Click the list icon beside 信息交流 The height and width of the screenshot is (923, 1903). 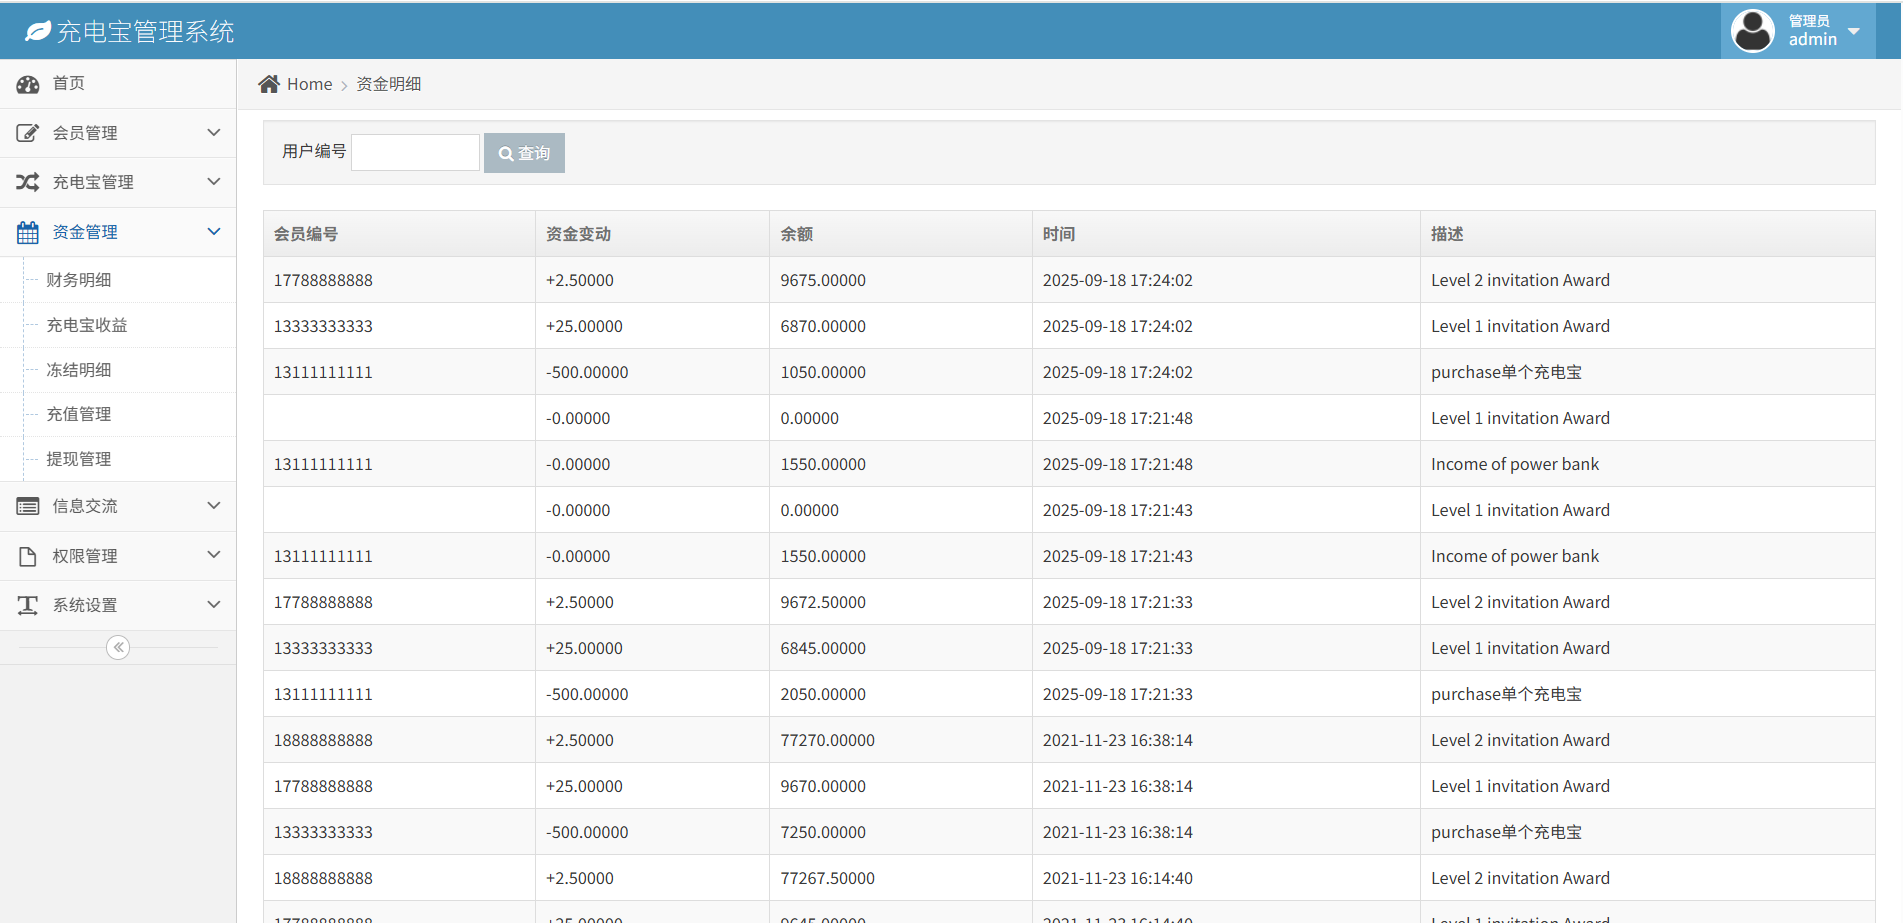tap(28, 506)
